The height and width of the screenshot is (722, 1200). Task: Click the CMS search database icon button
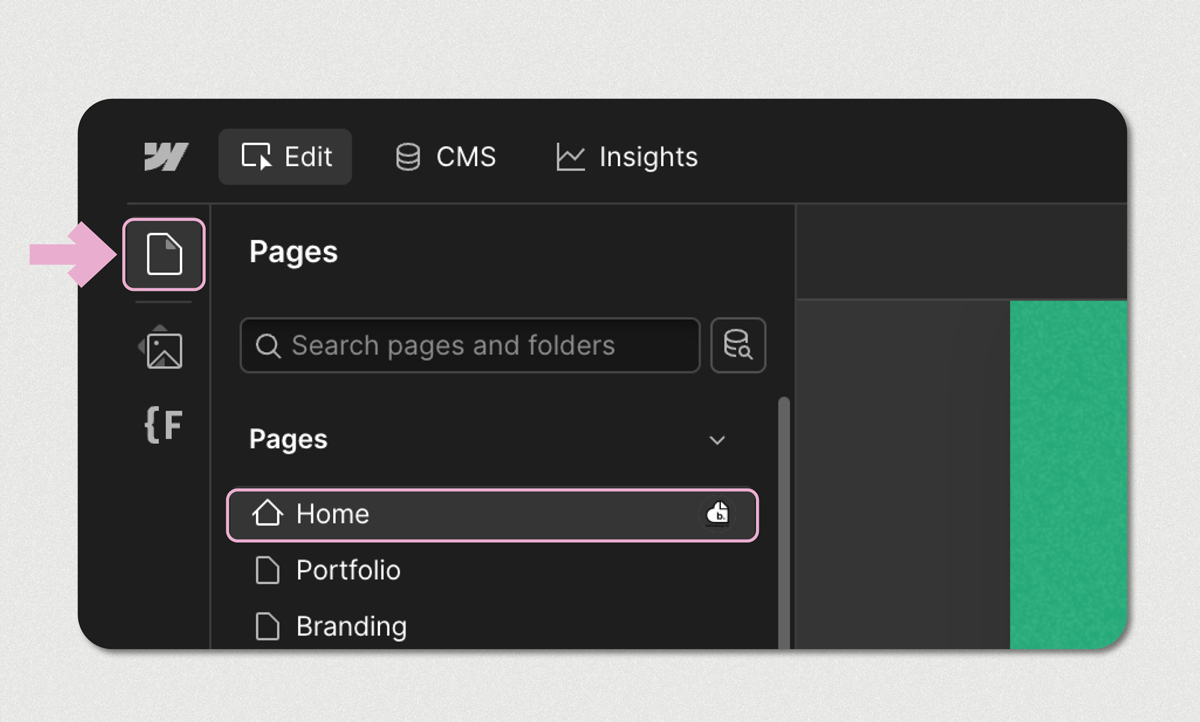[x=738, y=346]
